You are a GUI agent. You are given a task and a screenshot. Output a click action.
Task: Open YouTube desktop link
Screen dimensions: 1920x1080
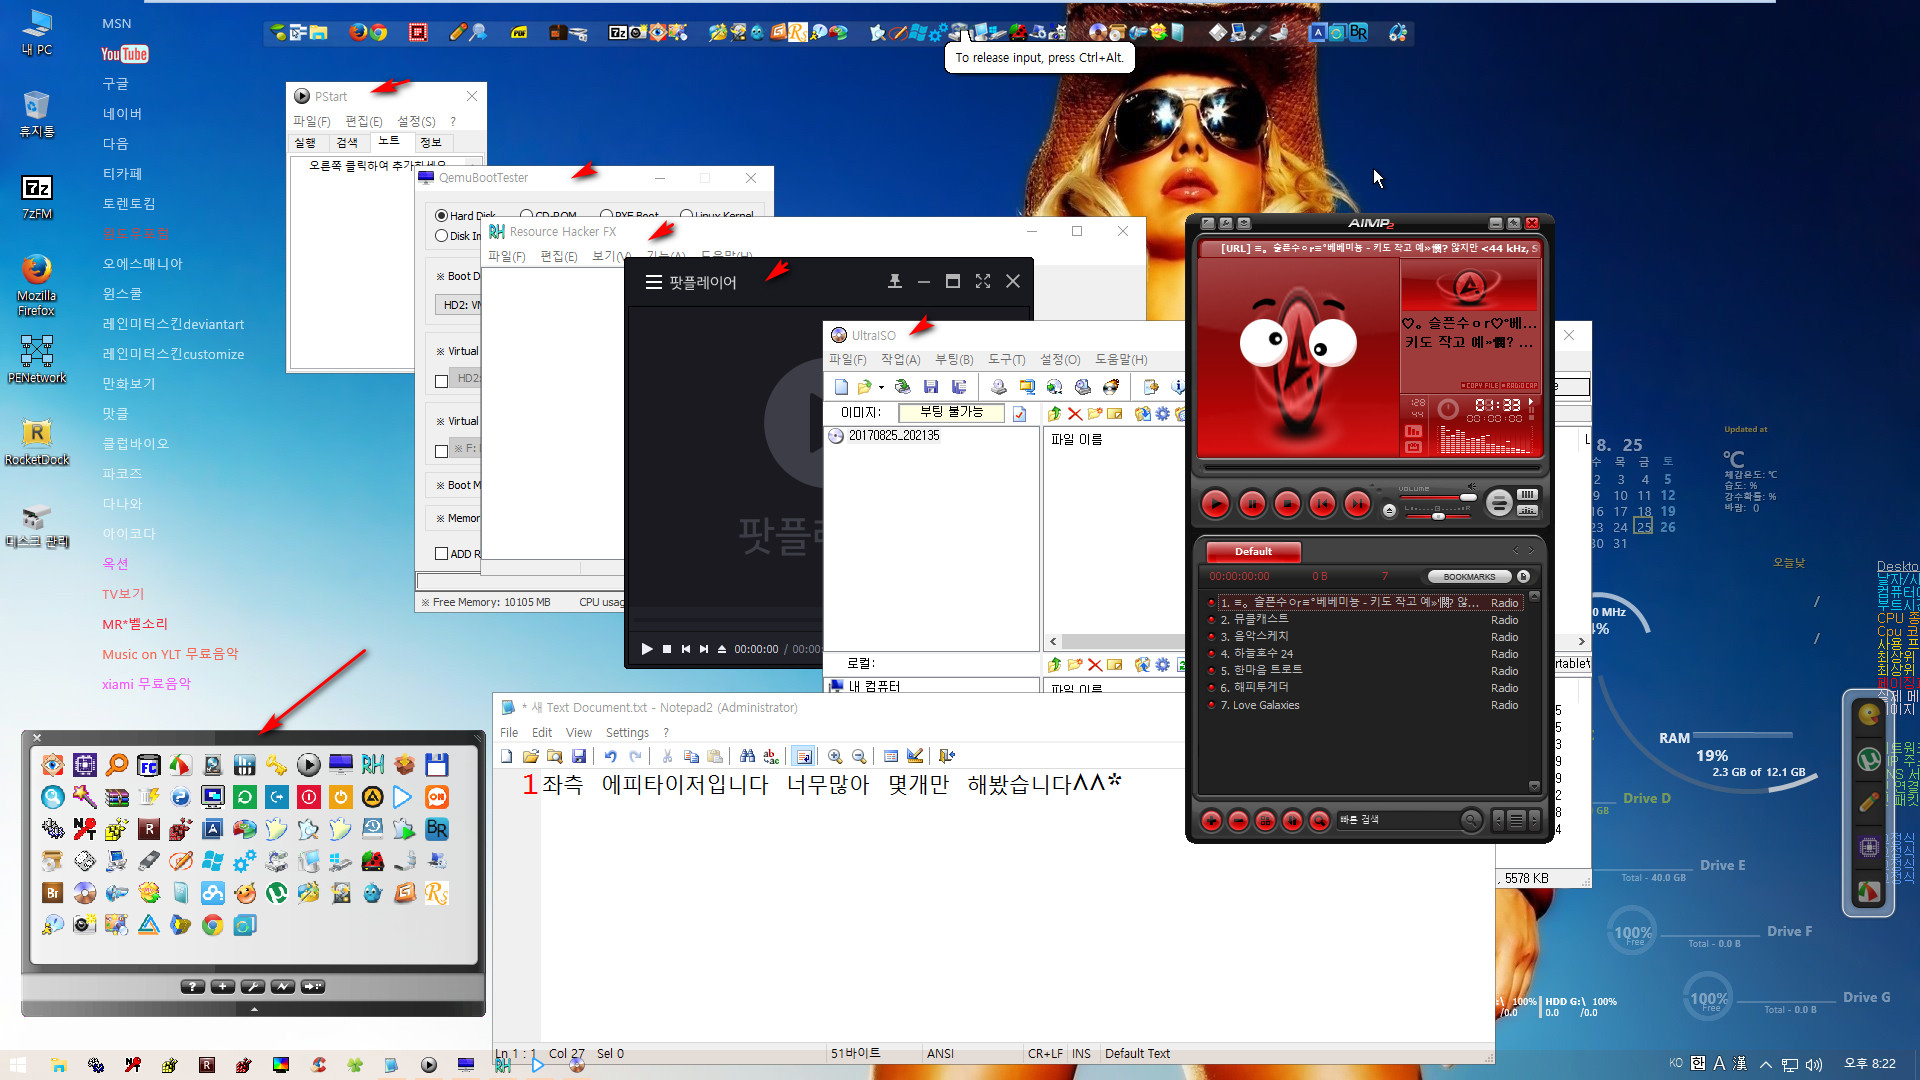pos(125,54)
